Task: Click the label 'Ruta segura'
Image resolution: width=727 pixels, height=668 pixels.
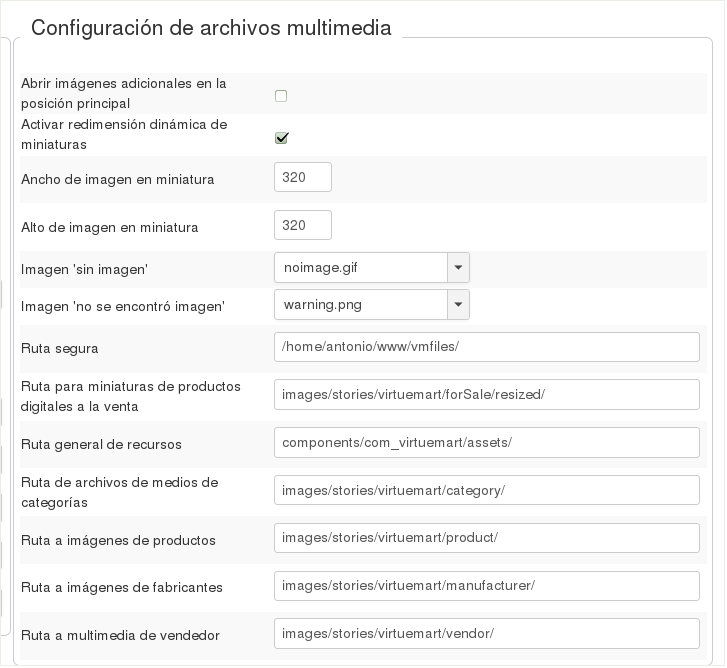Action: [x=60, y=349]
